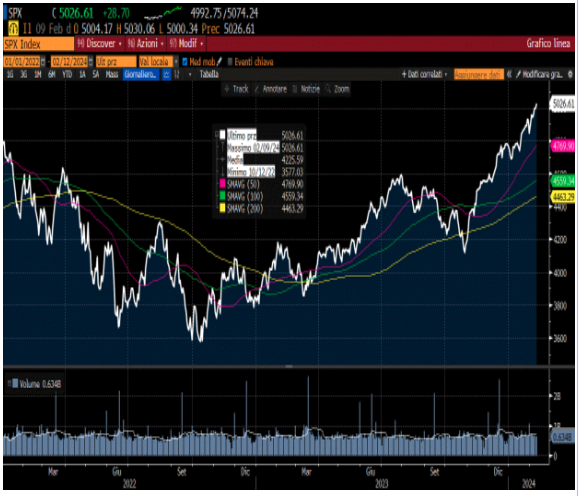Viewport: 579px width, 496px height.
Task: Select the line chart type icon
Action: [x=167, y=74]
